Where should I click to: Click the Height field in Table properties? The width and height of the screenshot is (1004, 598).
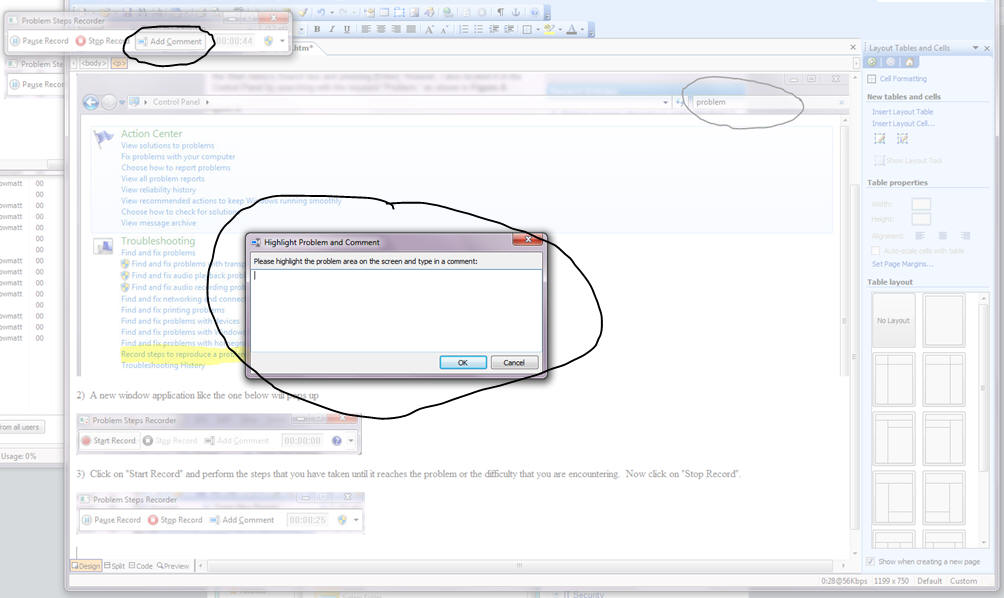[x=921, y=219]
